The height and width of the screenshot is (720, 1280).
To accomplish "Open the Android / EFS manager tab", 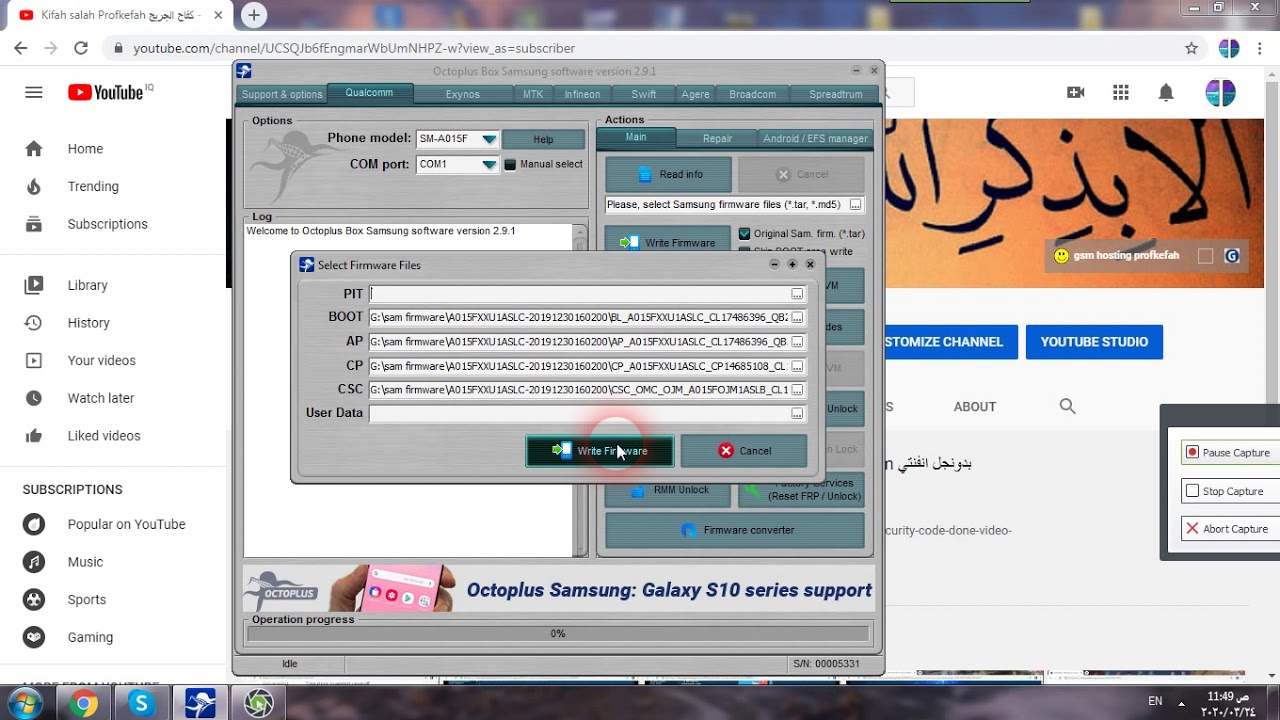I will pyautogui.click(x=815, y=138).
